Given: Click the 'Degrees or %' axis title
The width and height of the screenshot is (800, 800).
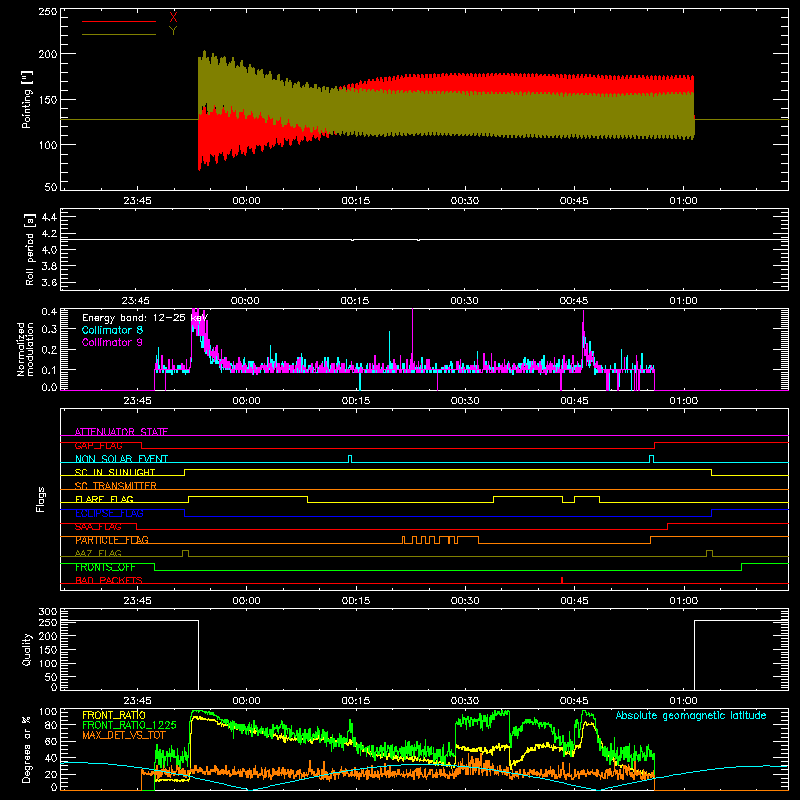Looking at the screenshot, I should point(27,749).
